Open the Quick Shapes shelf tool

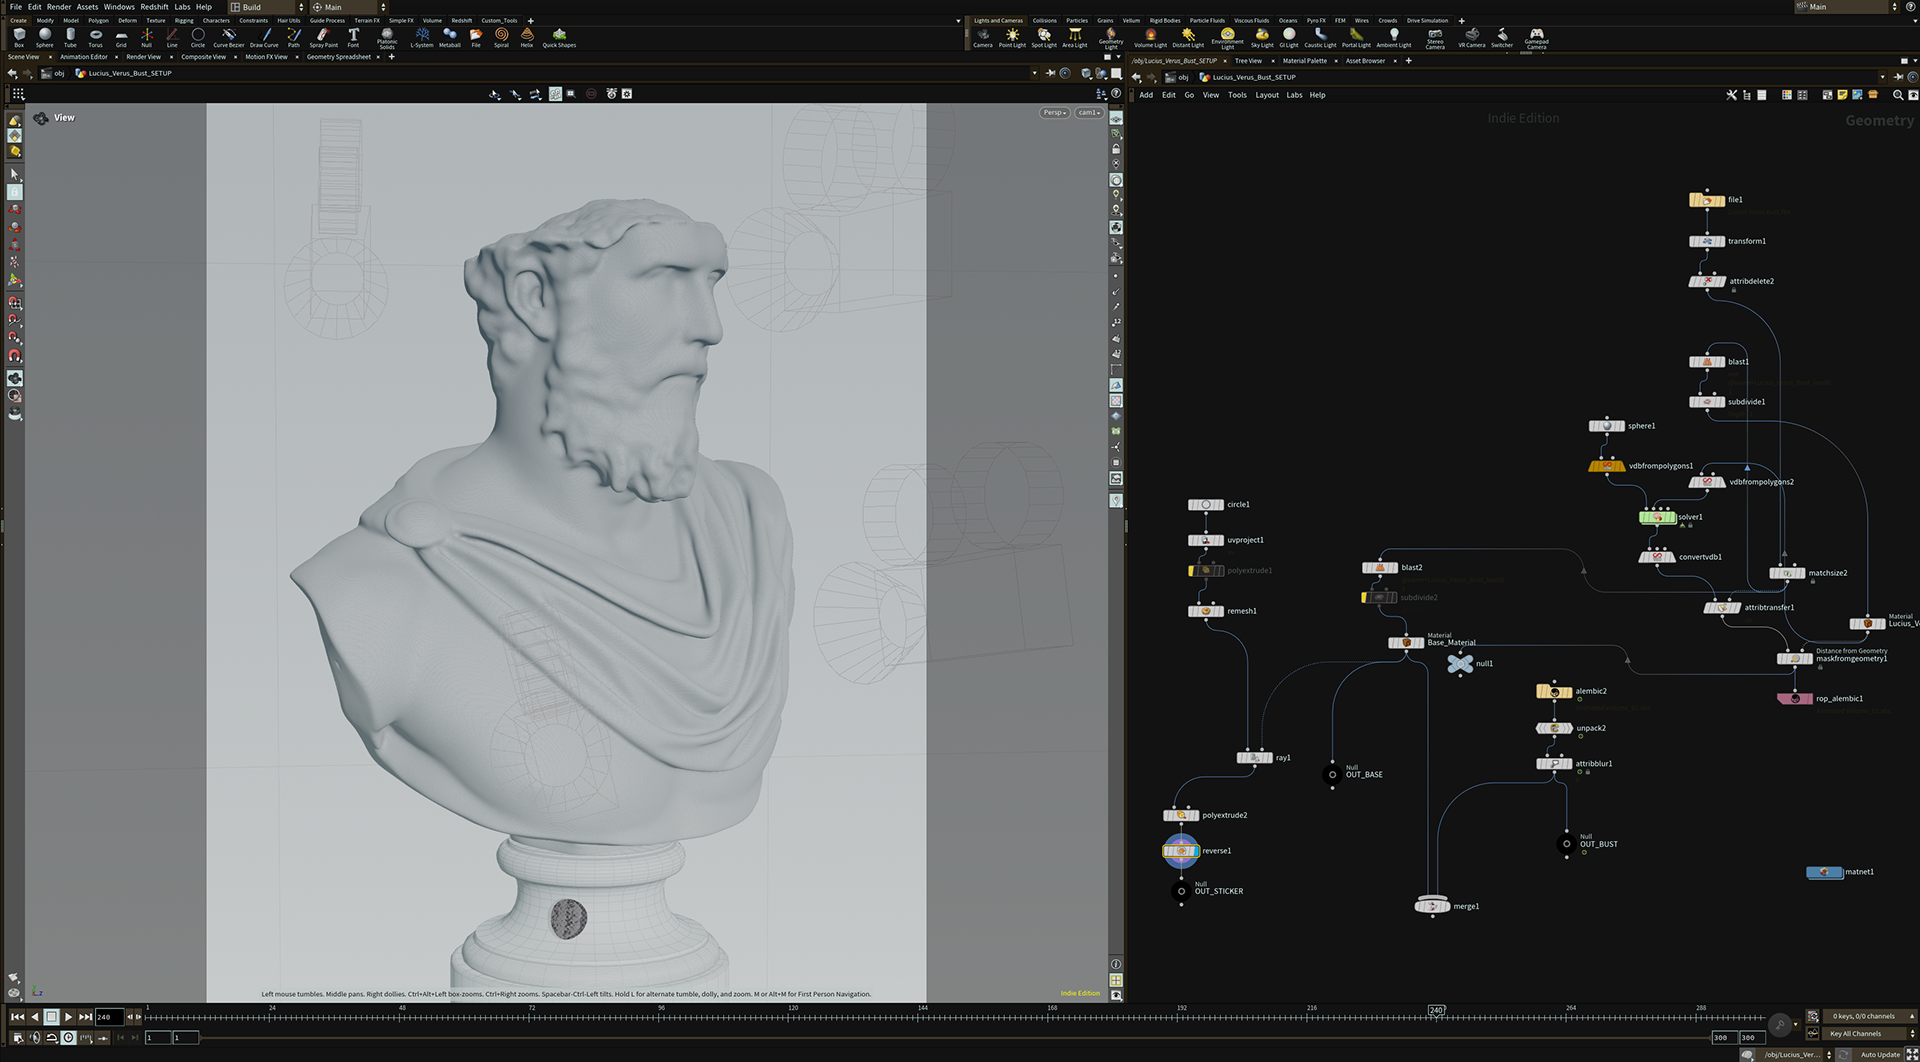559,37
